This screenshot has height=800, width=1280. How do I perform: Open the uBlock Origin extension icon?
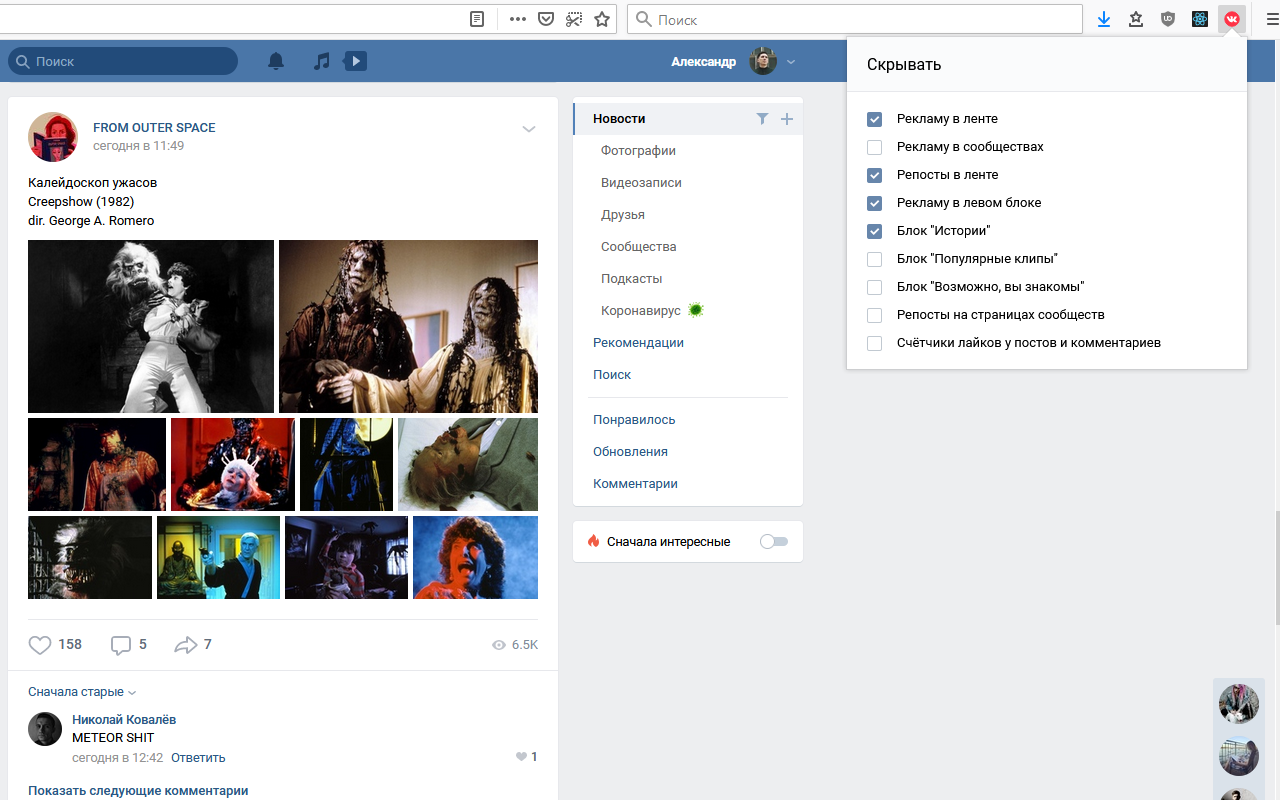pos(1168,19)
